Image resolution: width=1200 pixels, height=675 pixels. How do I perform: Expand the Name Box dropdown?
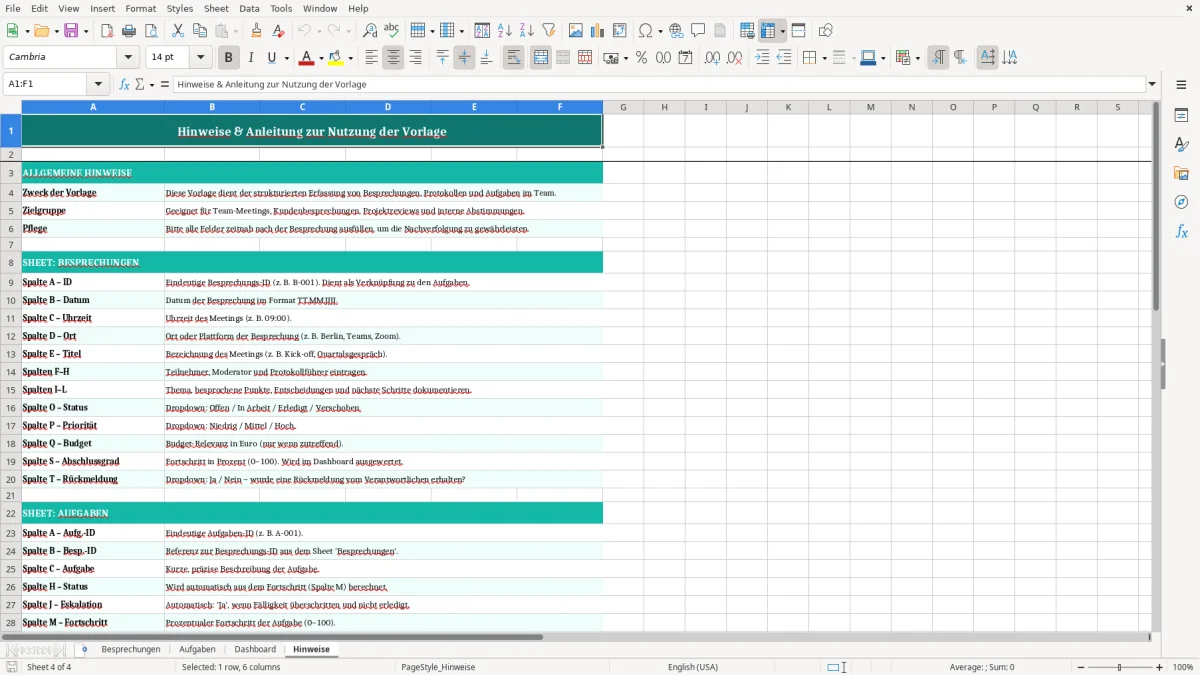coord(98,84)
